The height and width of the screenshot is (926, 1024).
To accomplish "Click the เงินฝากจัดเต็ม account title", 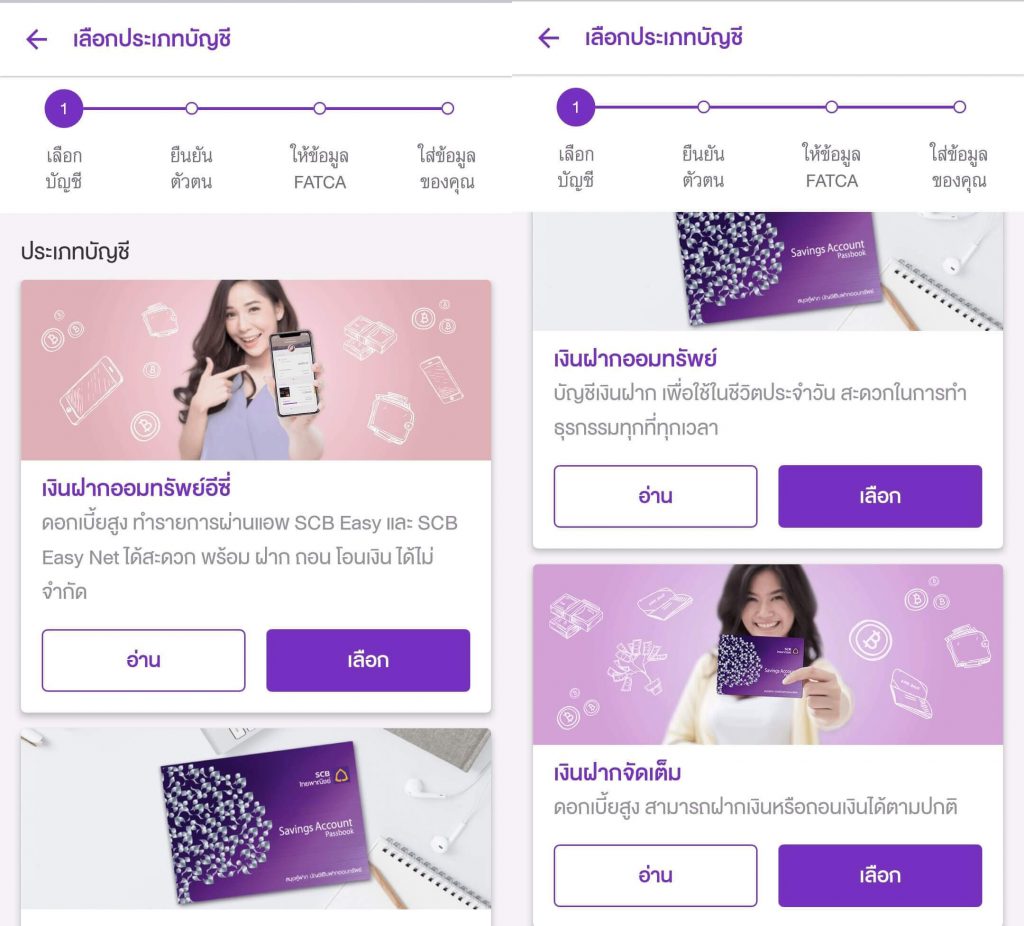I will [x=618, y=773].
